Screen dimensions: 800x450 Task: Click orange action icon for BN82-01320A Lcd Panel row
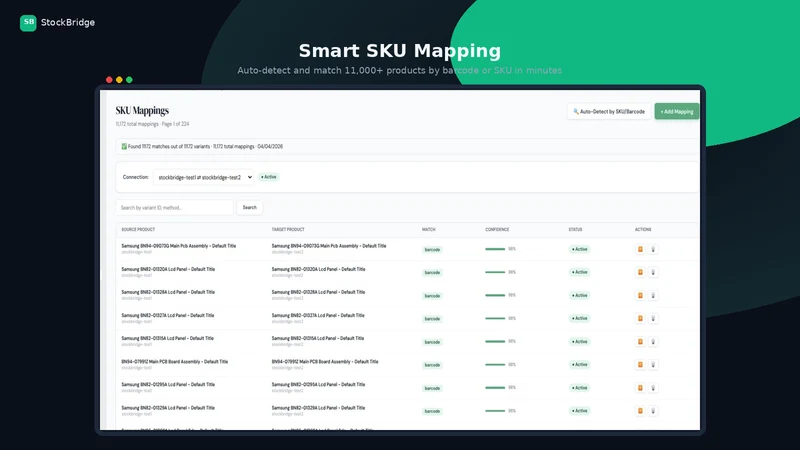click(640, 272)
